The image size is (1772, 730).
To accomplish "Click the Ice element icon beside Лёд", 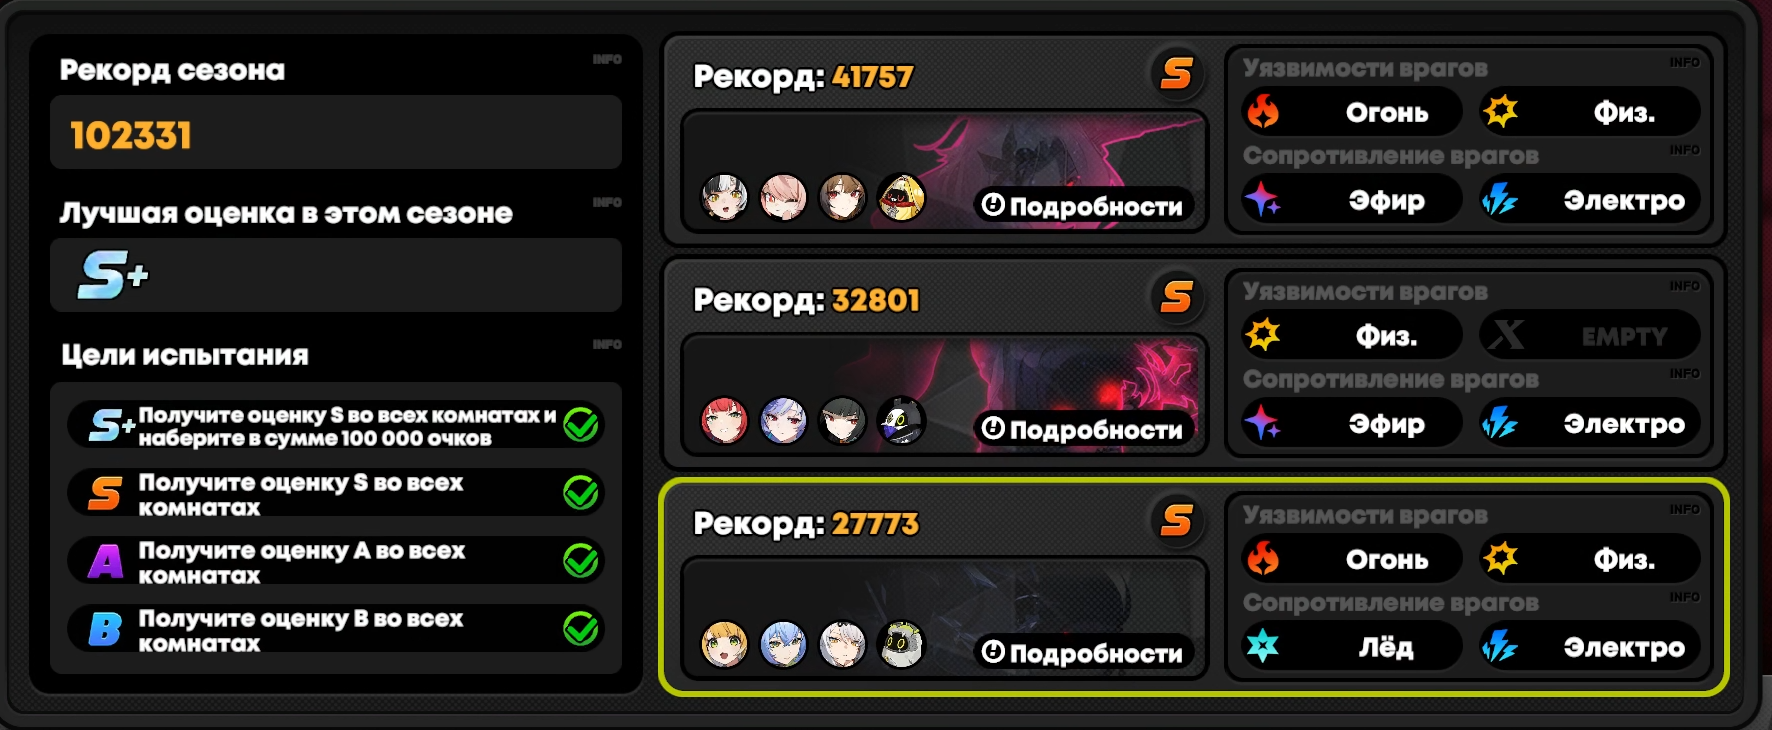I will [x=1263, y=646].
